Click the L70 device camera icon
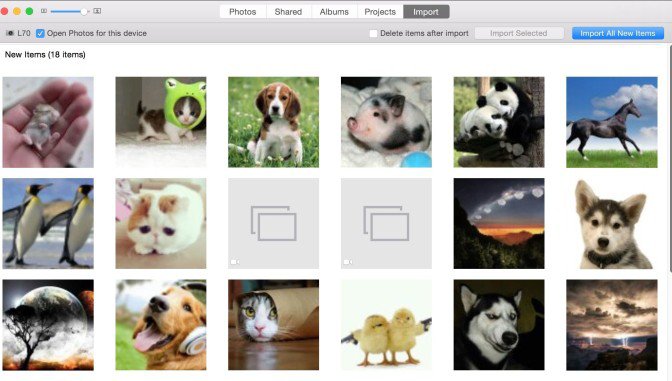 (10, 33)
